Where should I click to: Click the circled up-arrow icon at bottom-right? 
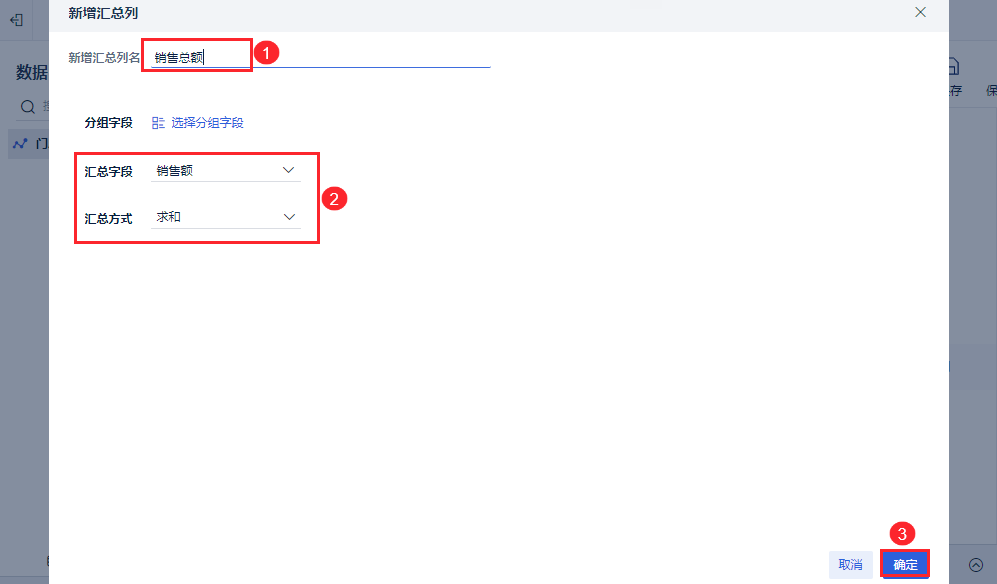tap(975, 564)
